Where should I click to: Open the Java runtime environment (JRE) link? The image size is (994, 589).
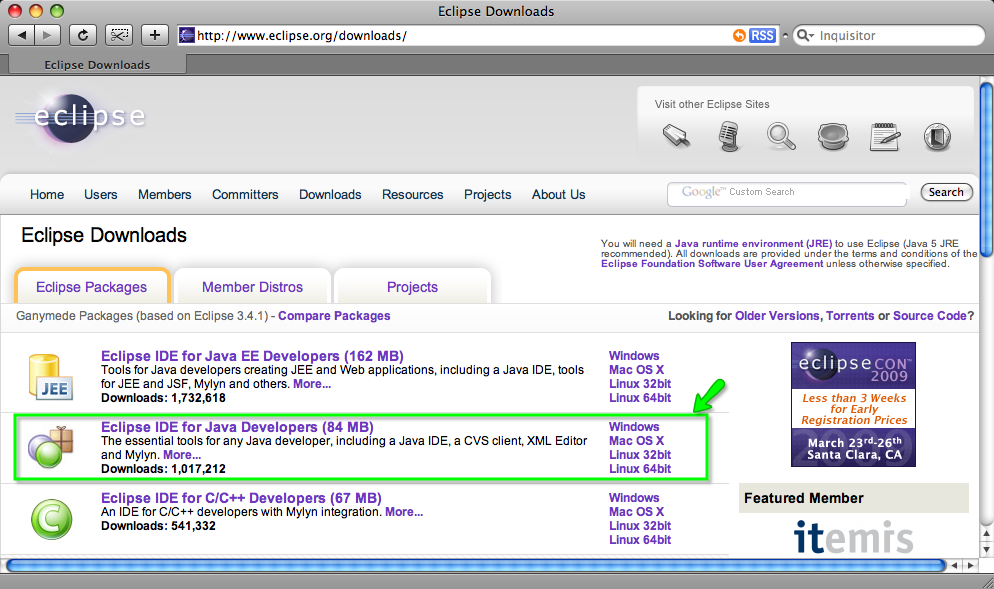[x=754, y=243]
